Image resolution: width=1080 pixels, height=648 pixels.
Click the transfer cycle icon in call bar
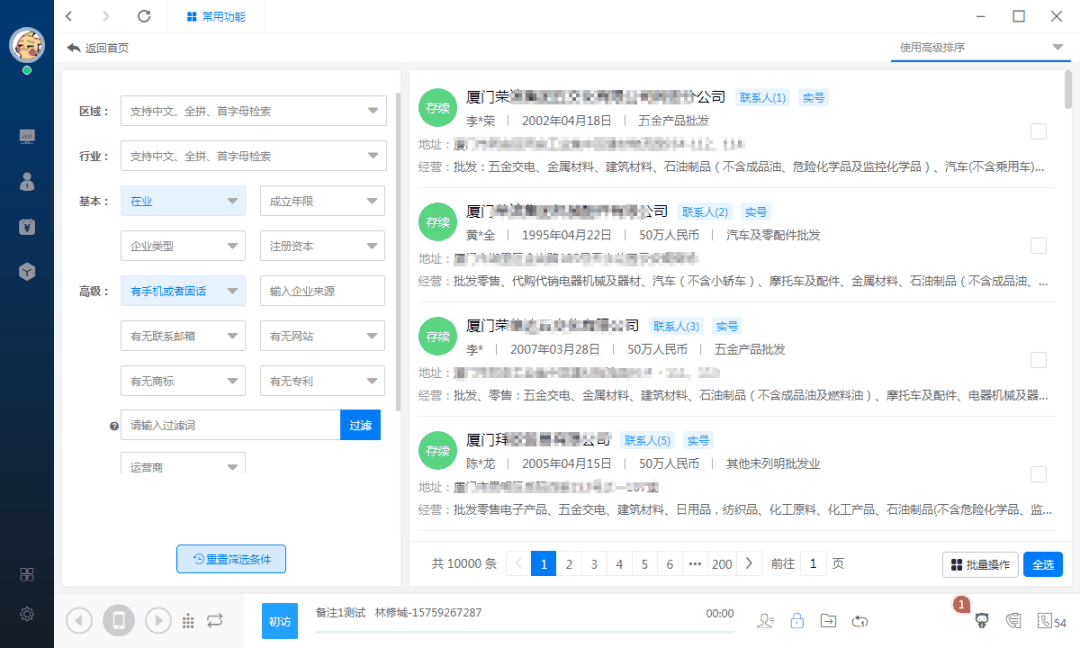tap(860, 620)
